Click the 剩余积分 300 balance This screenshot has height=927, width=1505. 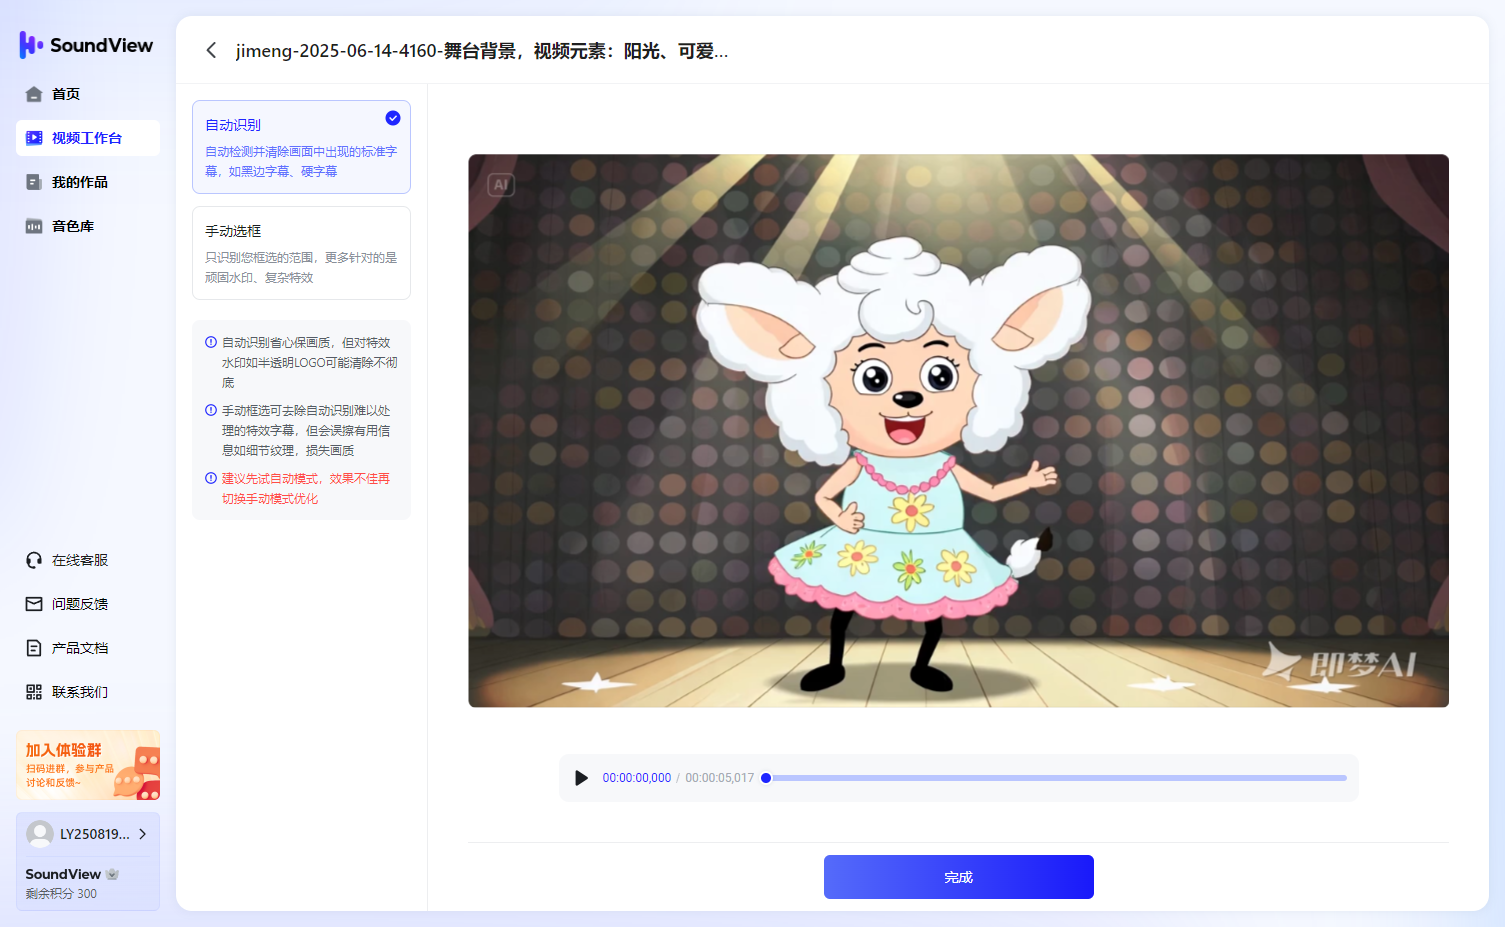coord(61,894)
